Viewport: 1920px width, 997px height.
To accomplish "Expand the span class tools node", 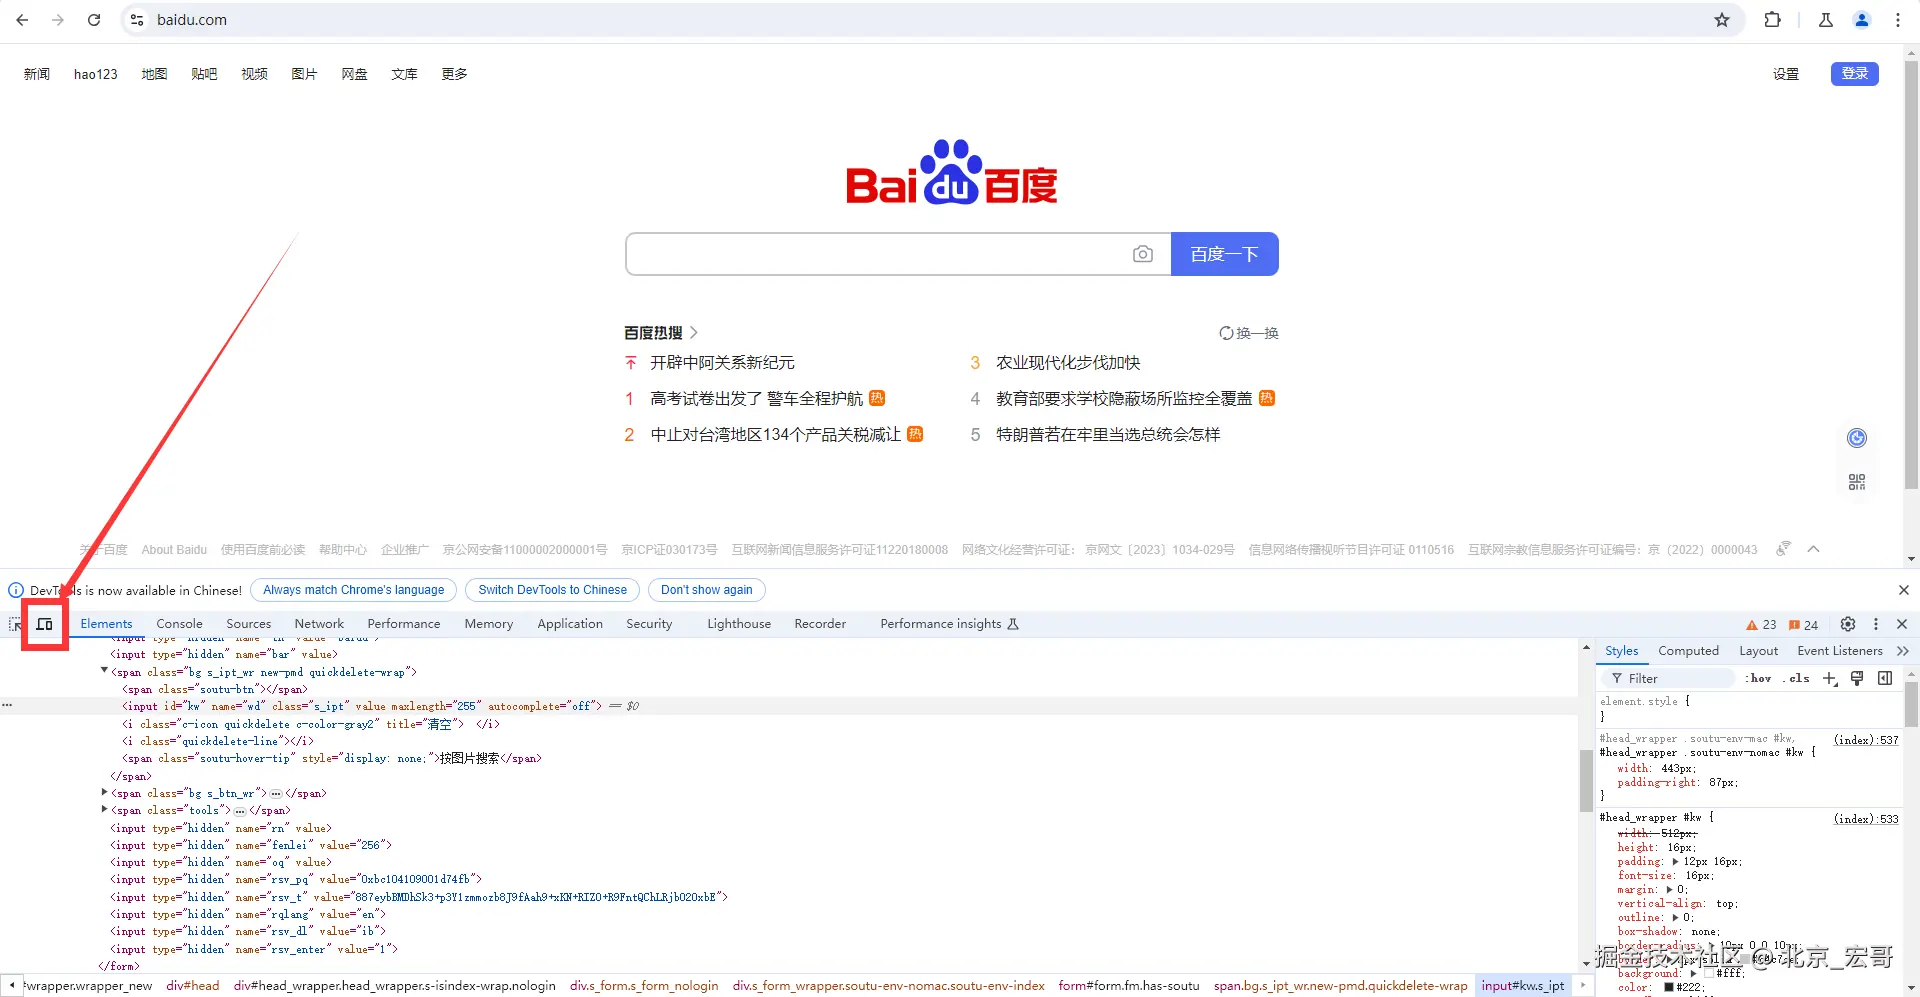I will click(104, 810).
